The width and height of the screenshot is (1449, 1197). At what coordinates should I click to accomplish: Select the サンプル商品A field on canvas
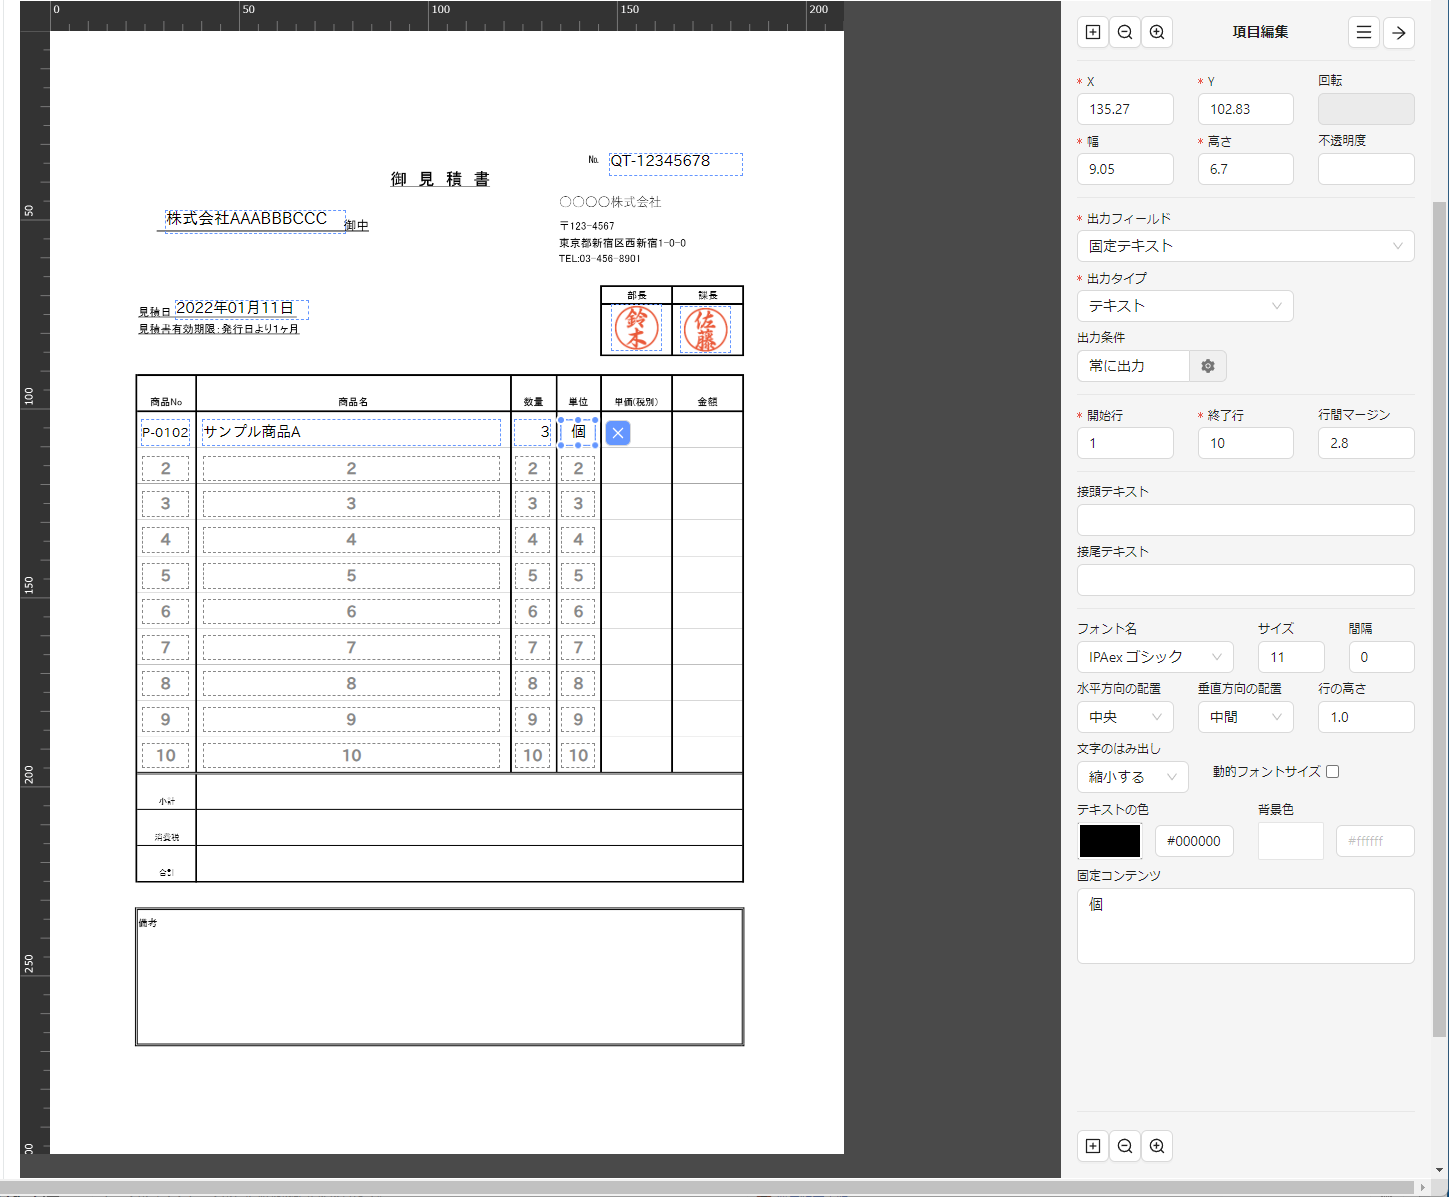tap(351, 432)
